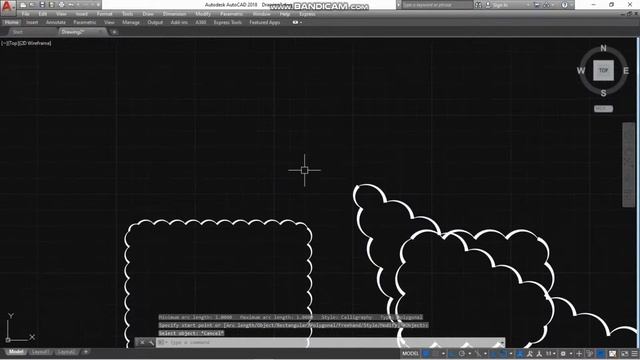The image size is (640, 360).
Task: Toggle the grid display in the status bar
Action: [426, 353]
